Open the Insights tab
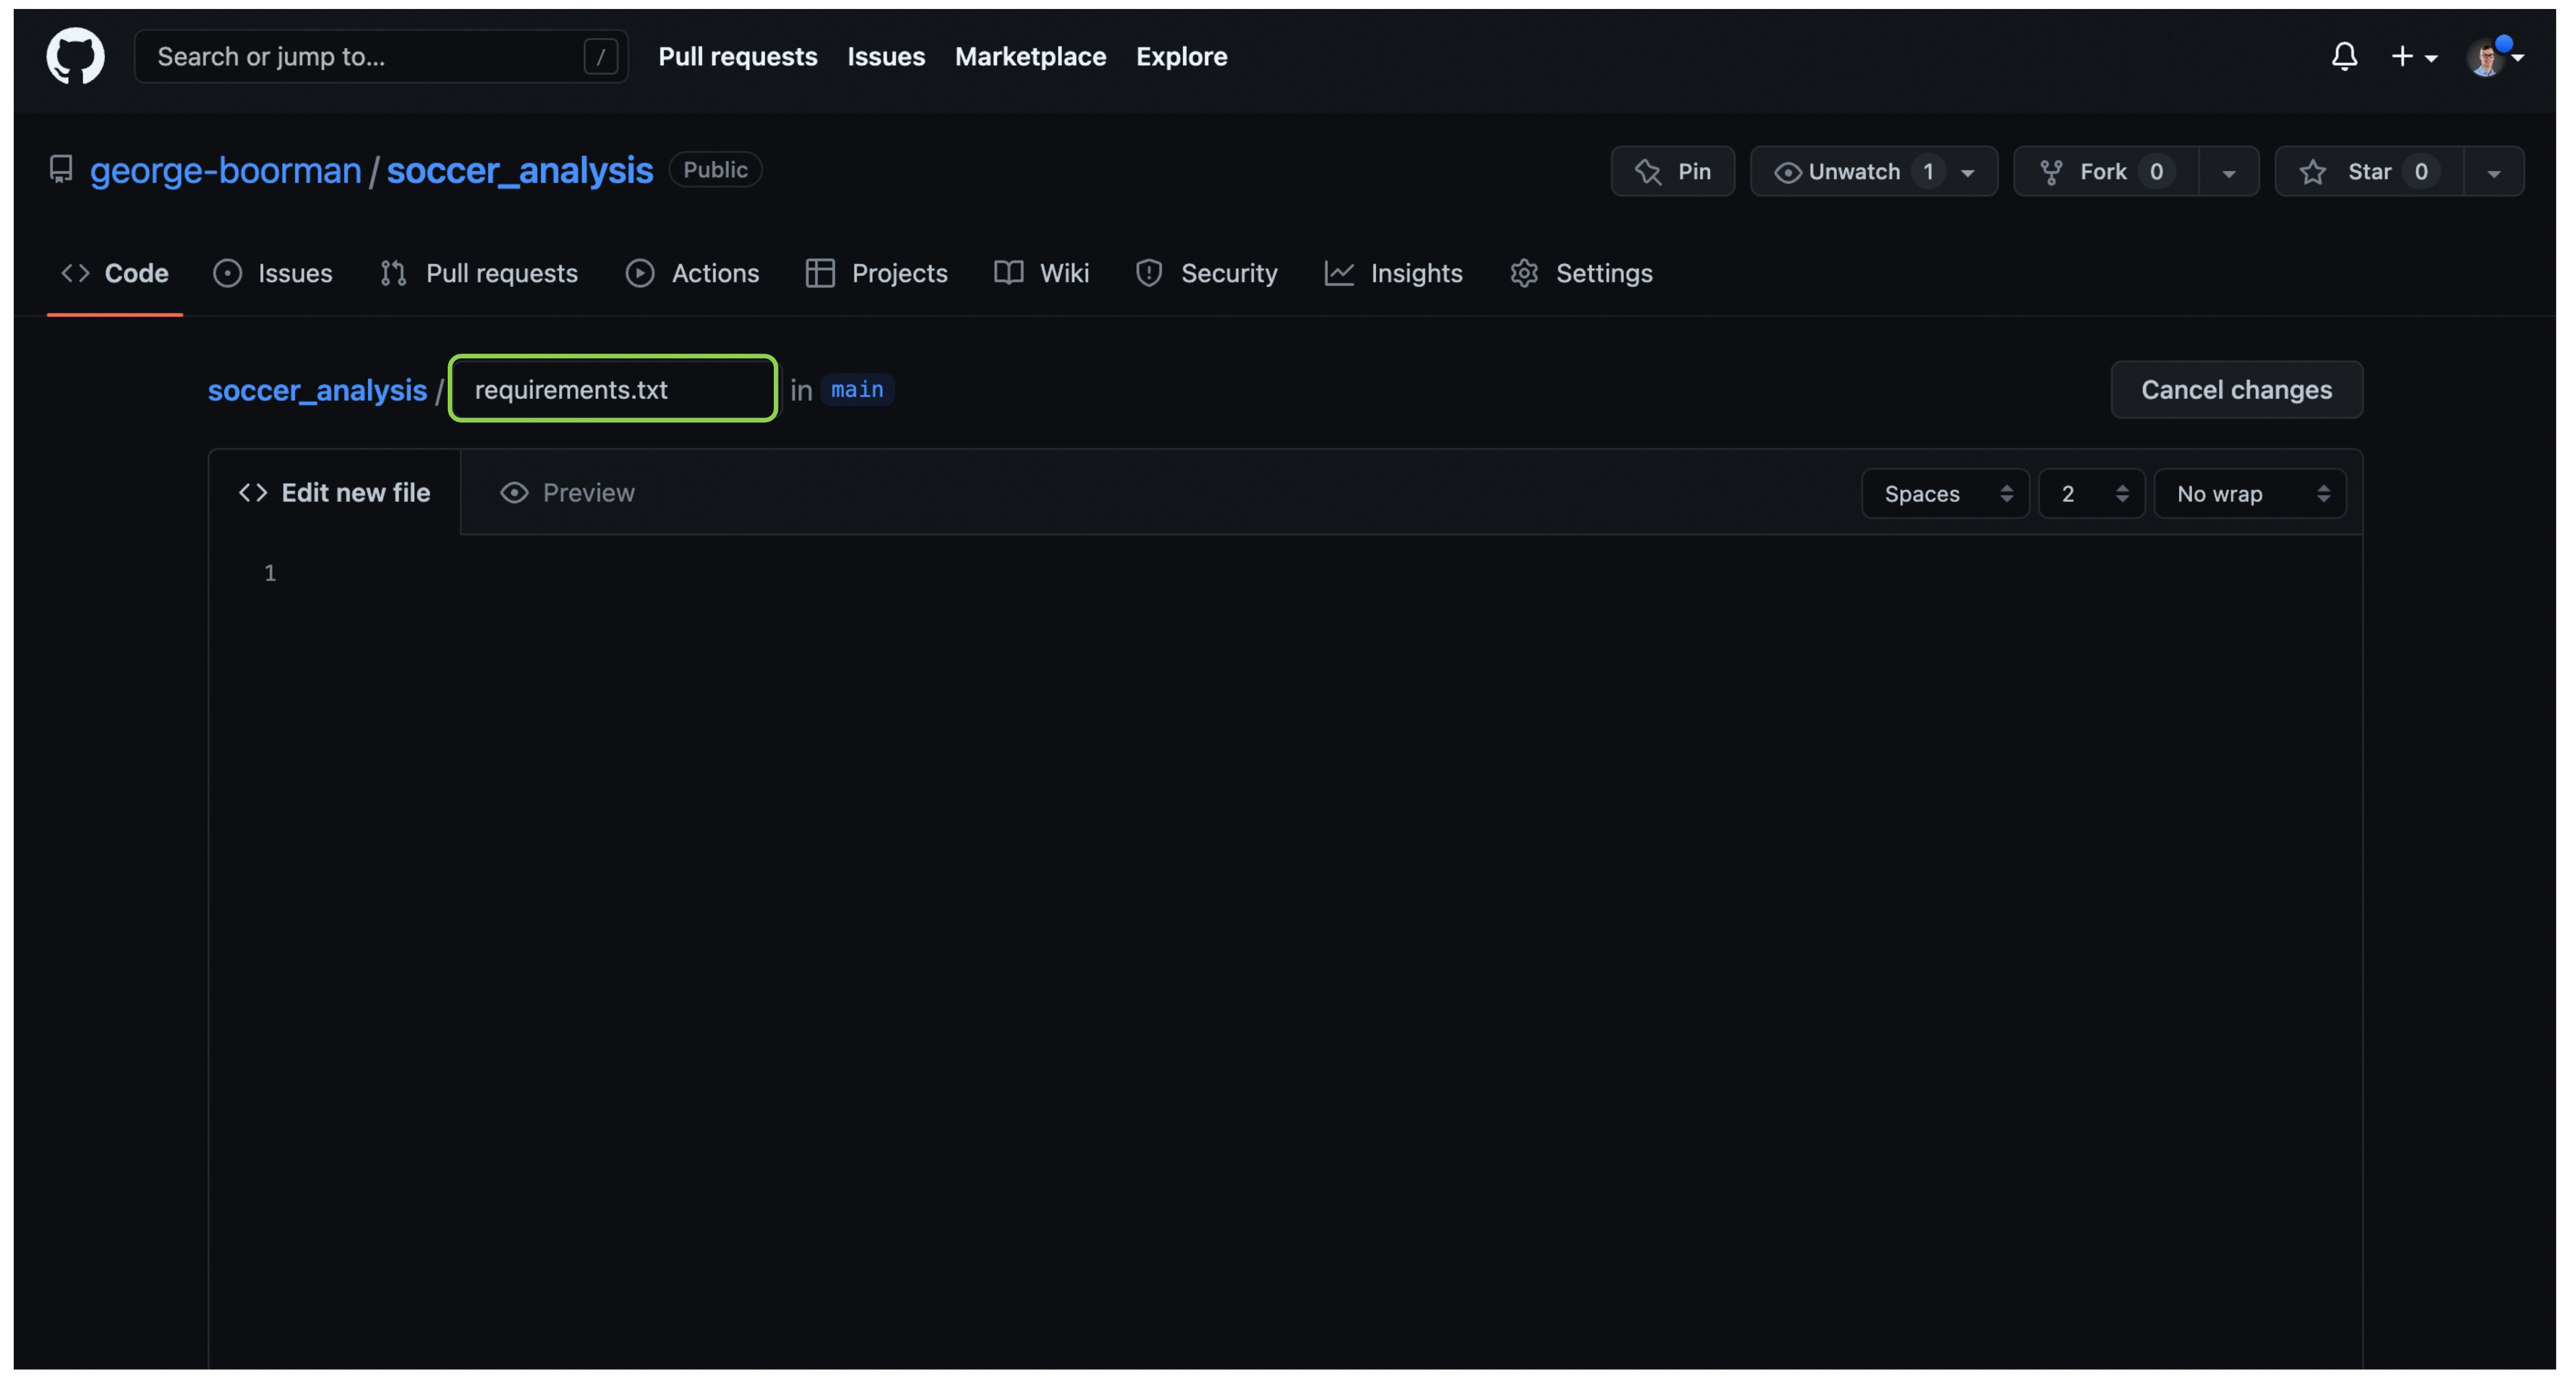Image resolution: width=2576 pixels, height=1391 pixels. pos(1393,273)
